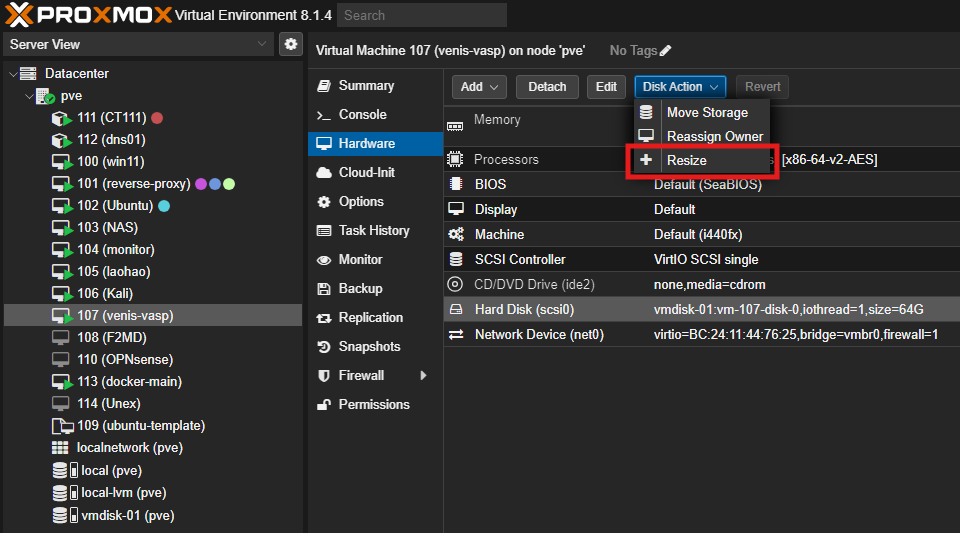The width and height of the screenshot is (960, 533).
Task: Click the pencil icon next to No Tags
Action: coord(666,50)
